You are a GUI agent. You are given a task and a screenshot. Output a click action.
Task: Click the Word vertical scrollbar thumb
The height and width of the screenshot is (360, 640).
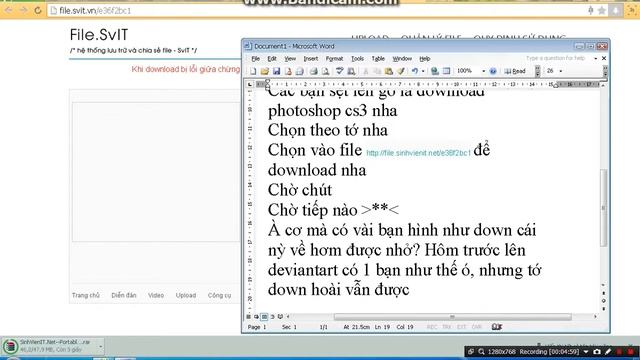603,207
